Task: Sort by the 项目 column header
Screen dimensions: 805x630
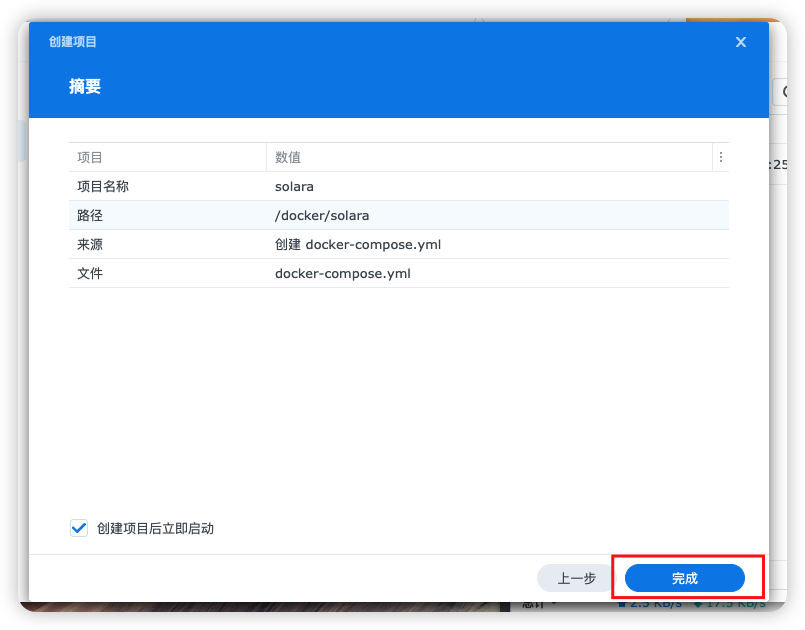Action: pyautogui.click(x=90, y=157)
